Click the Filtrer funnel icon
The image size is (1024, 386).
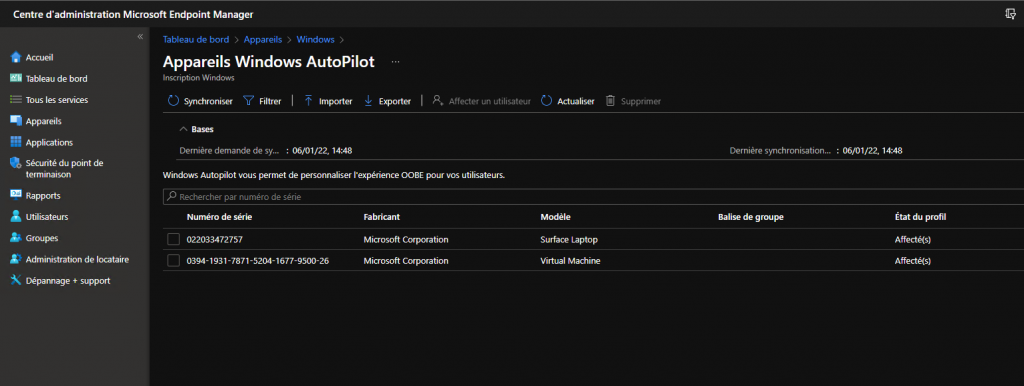248,101
